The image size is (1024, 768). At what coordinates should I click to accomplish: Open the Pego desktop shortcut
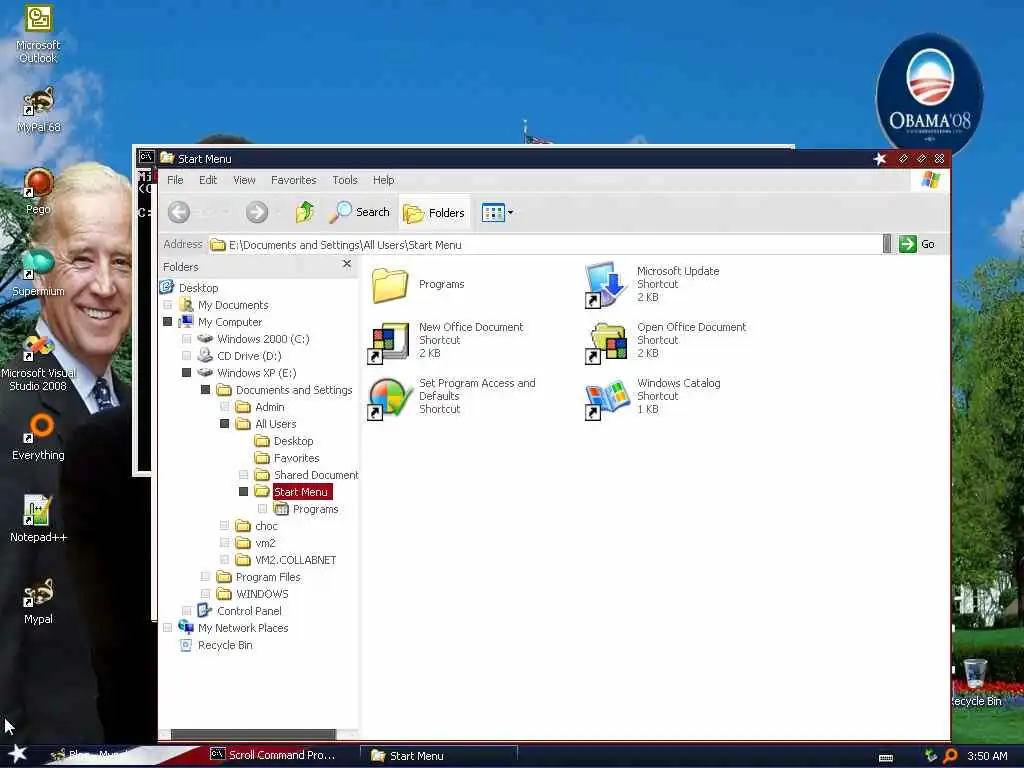(x=38, y=192)
